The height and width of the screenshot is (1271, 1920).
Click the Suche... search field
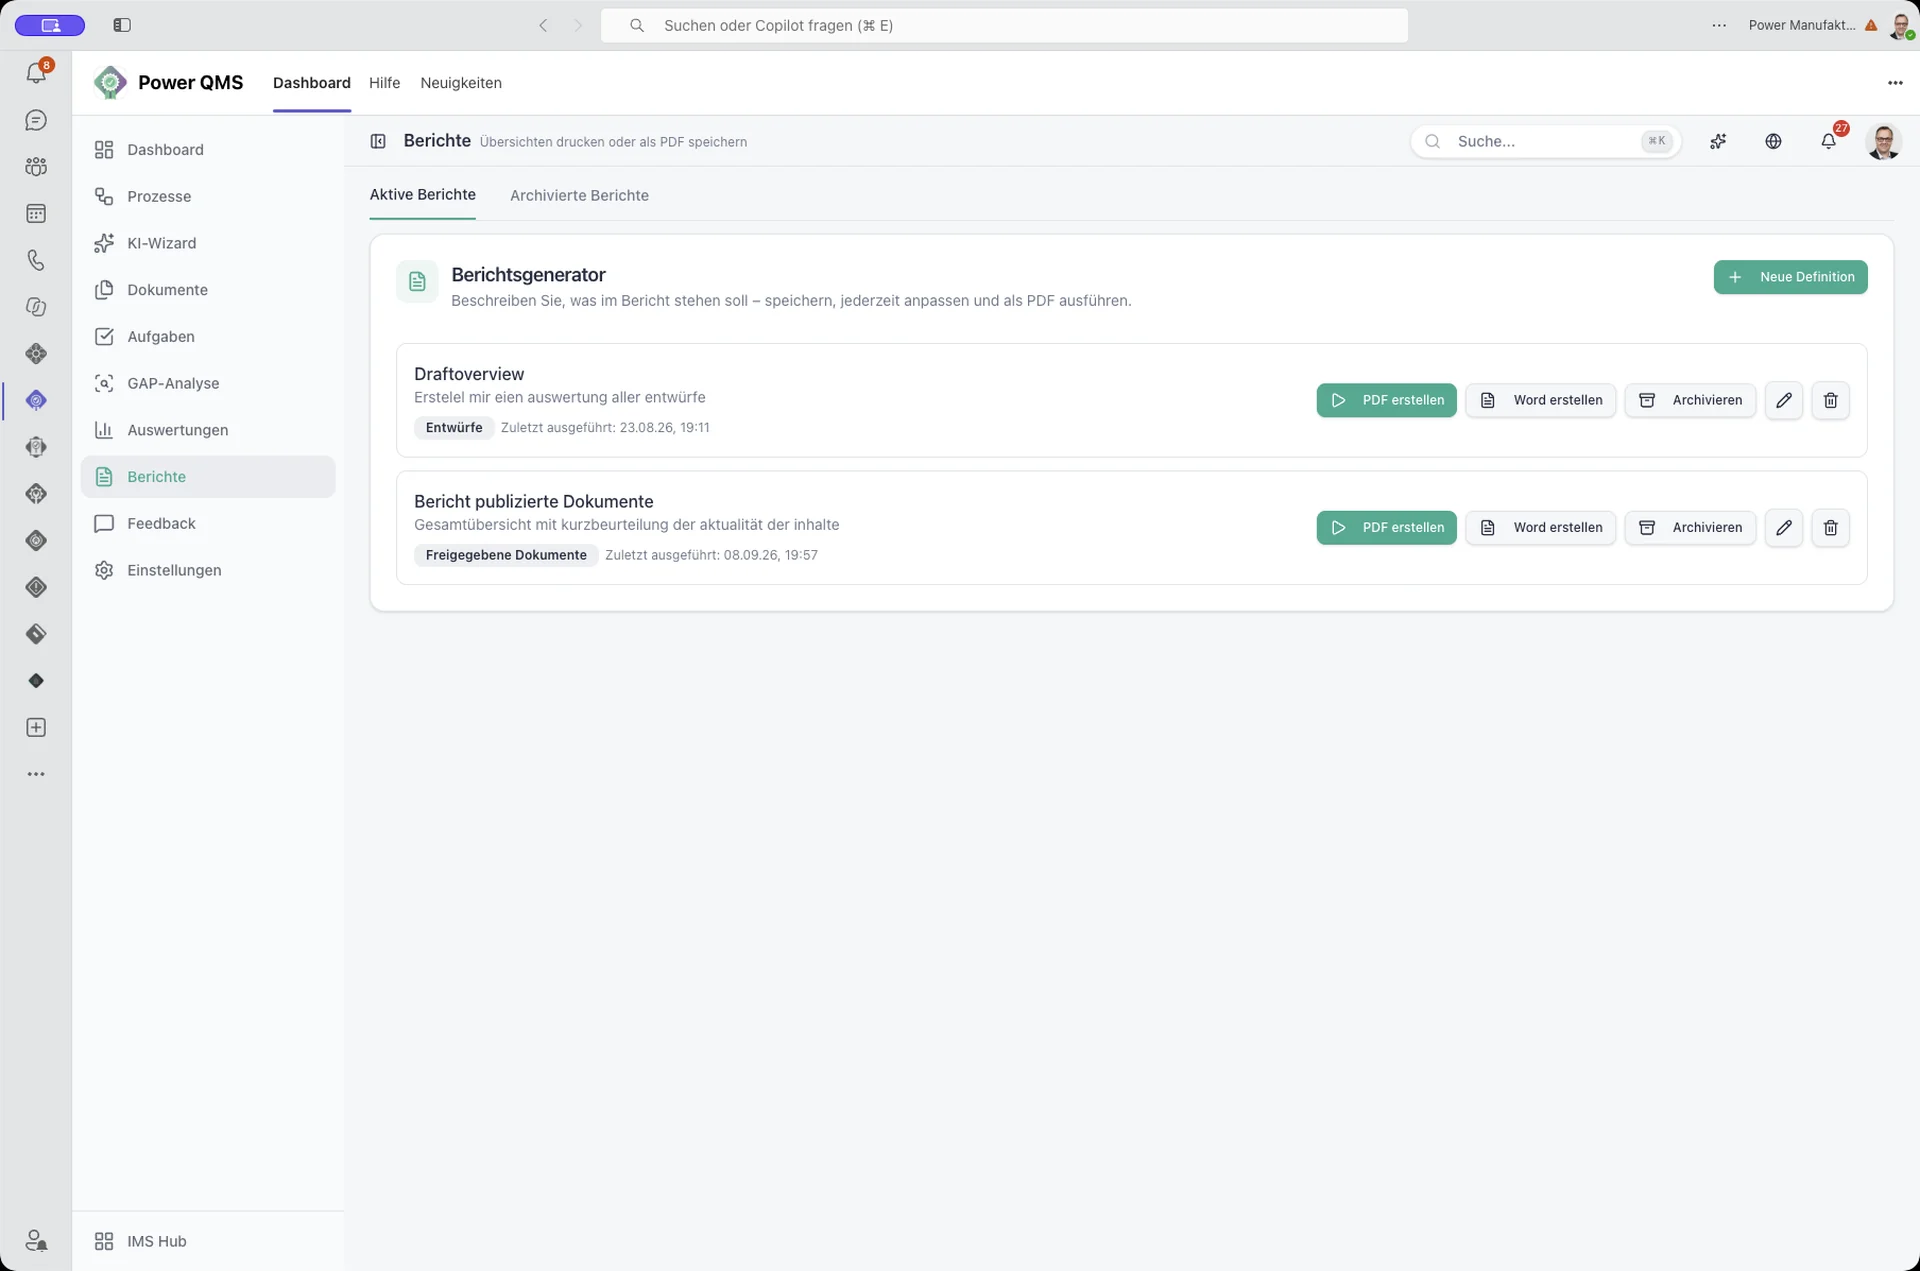pos(1546,141)
